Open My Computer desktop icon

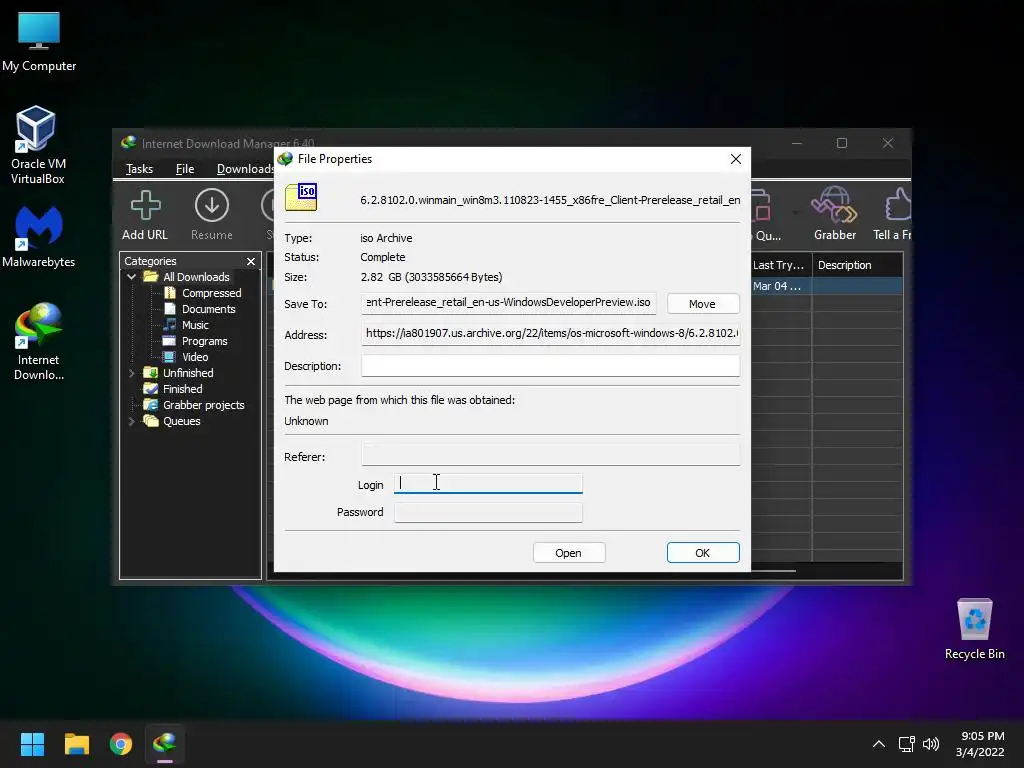tap(39, 42)
